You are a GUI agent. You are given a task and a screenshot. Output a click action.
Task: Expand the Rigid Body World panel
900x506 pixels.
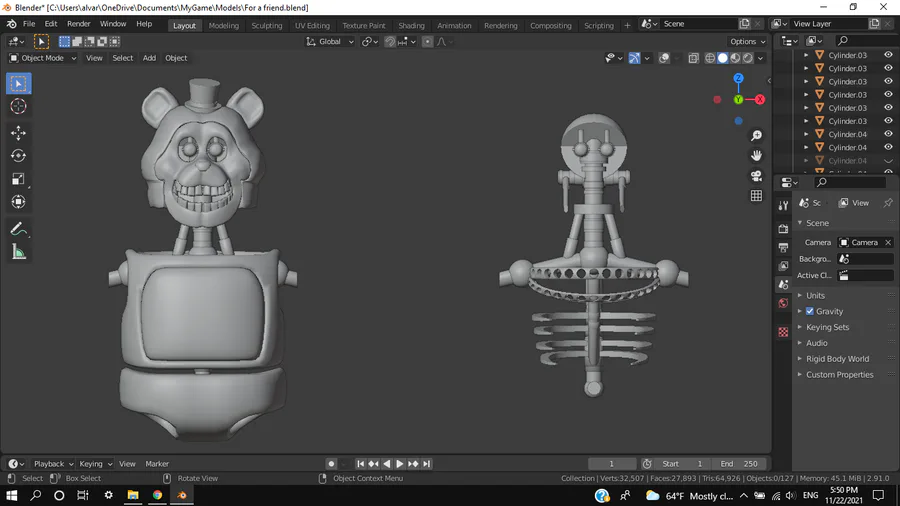[837, 359]
